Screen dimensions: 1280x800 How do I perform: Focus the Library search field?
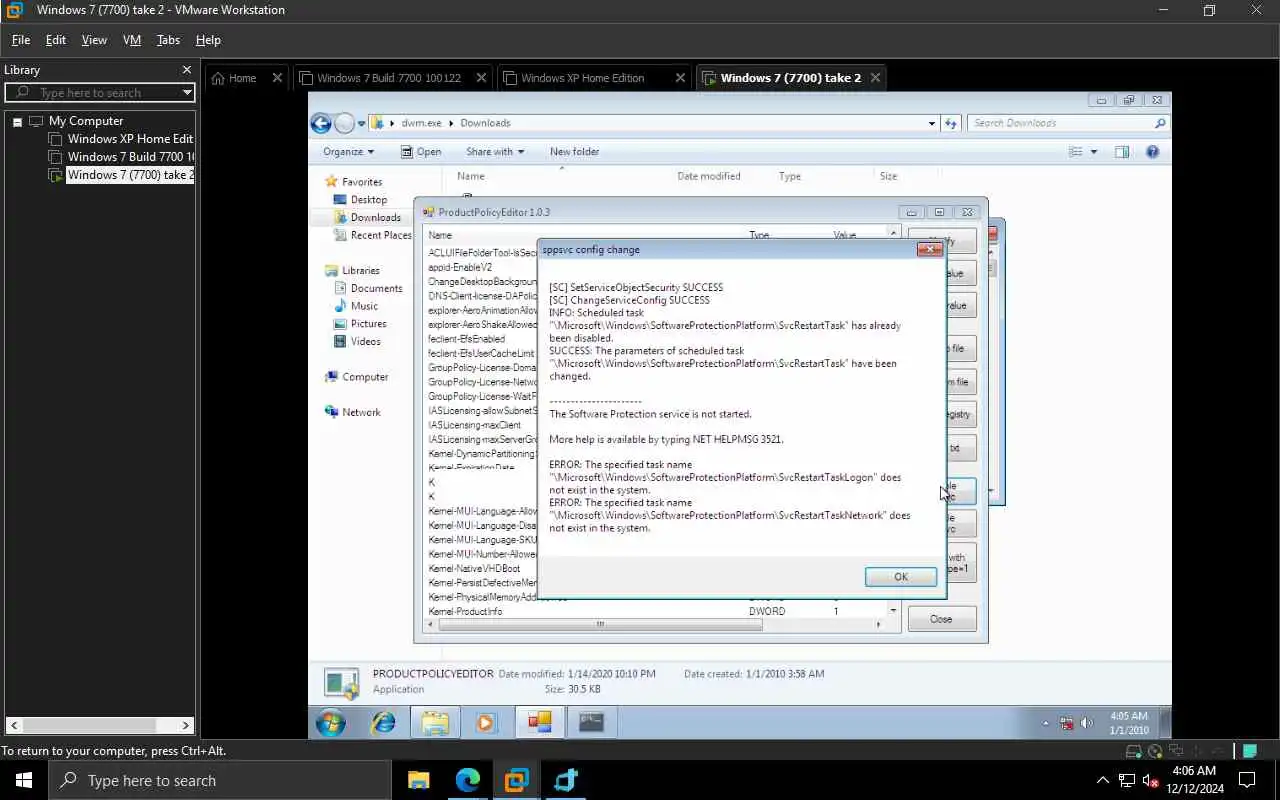click(x=99, y=93)
